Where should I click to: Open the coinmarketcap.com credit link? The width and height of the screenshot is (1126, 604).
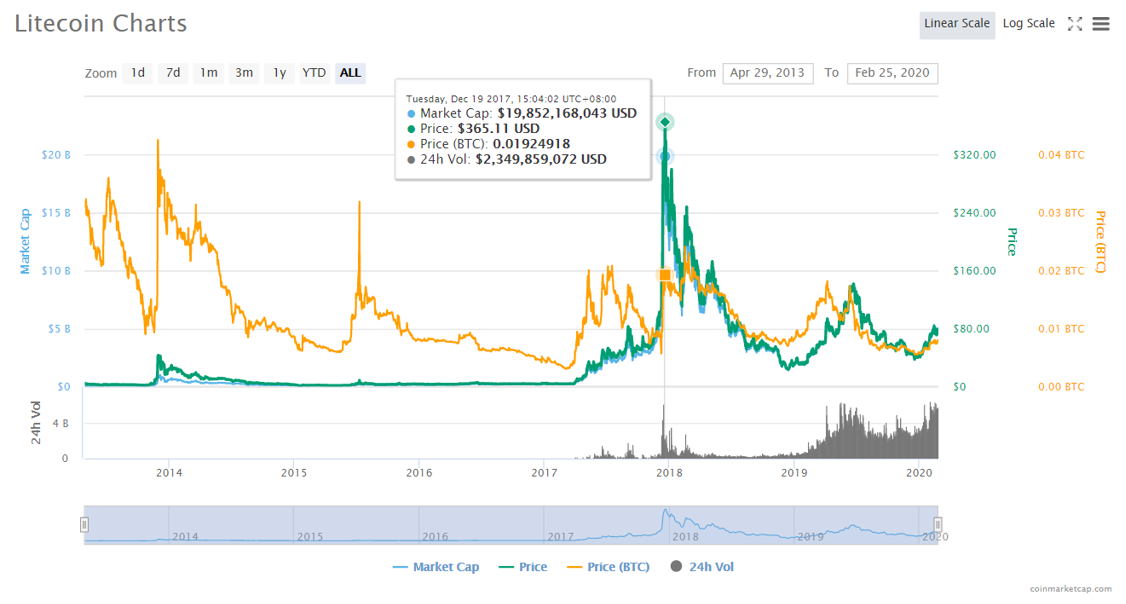coord(1070,590)
